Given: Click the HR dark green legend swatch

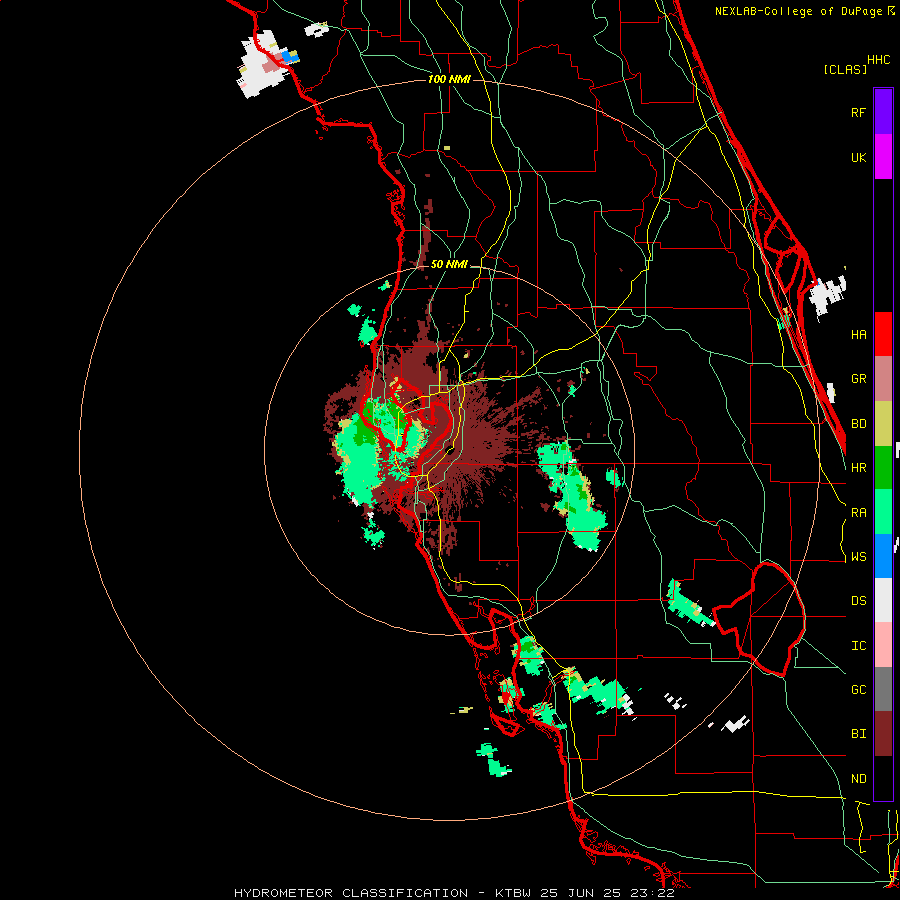Looking at the screenshot, I should [883, 467].
